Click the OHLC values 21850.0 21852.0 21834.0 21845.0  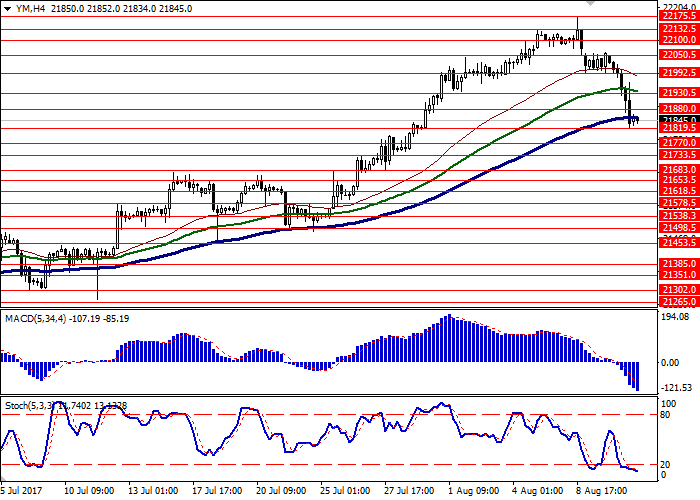[121, 9]
